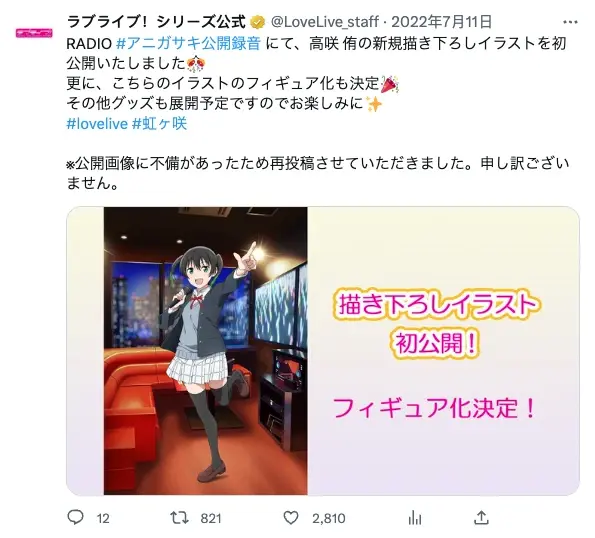595x538 pixels.
Task: Open the karaoke illustration image
Action: [x=206, y=351]
